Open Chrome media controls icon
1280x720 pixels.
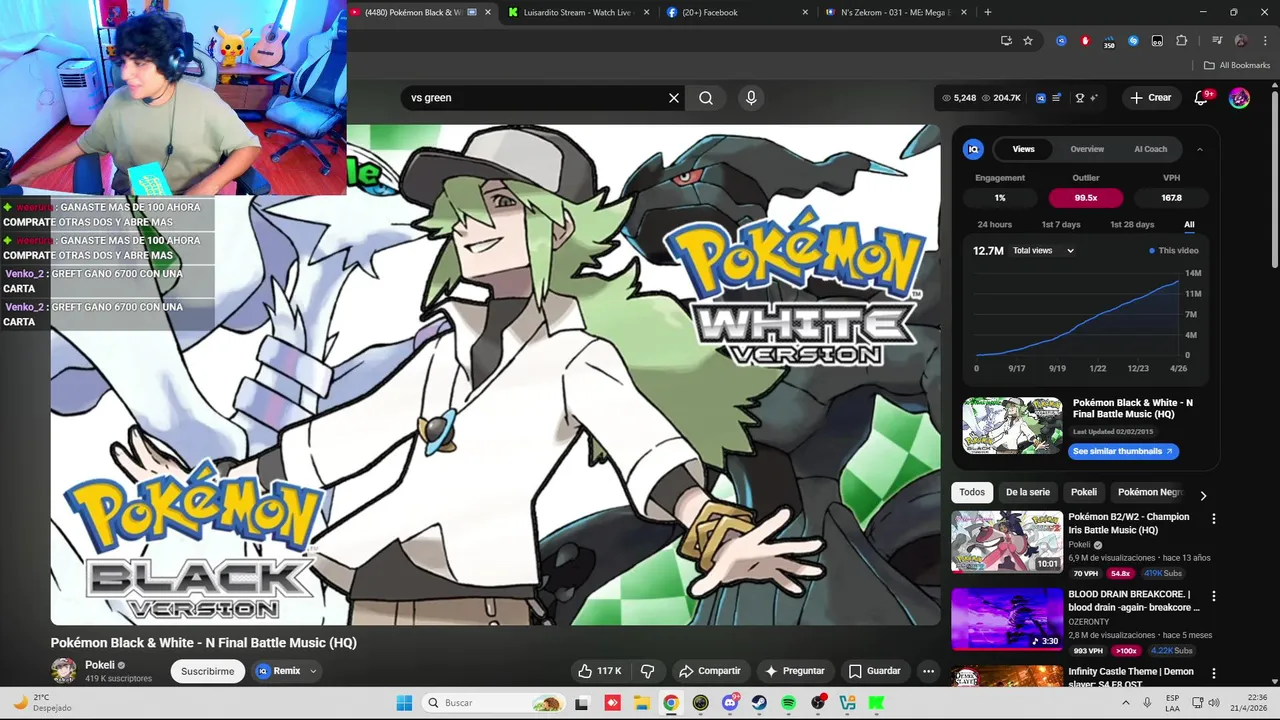1217,41
